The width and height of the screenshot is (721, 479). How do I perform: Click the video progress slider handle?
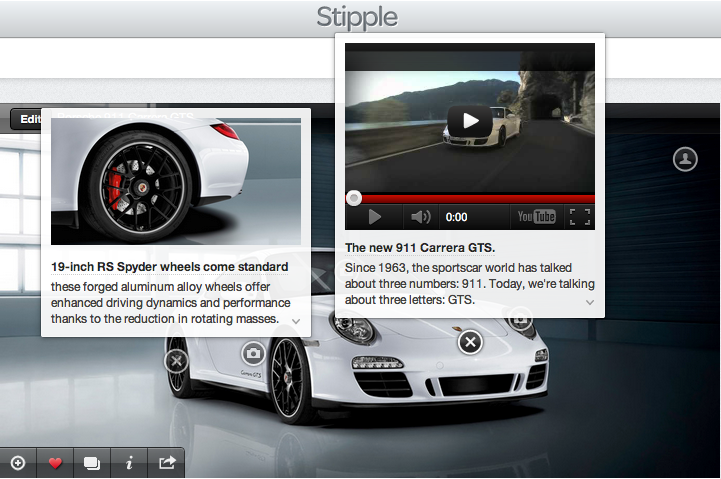(354, 198)
